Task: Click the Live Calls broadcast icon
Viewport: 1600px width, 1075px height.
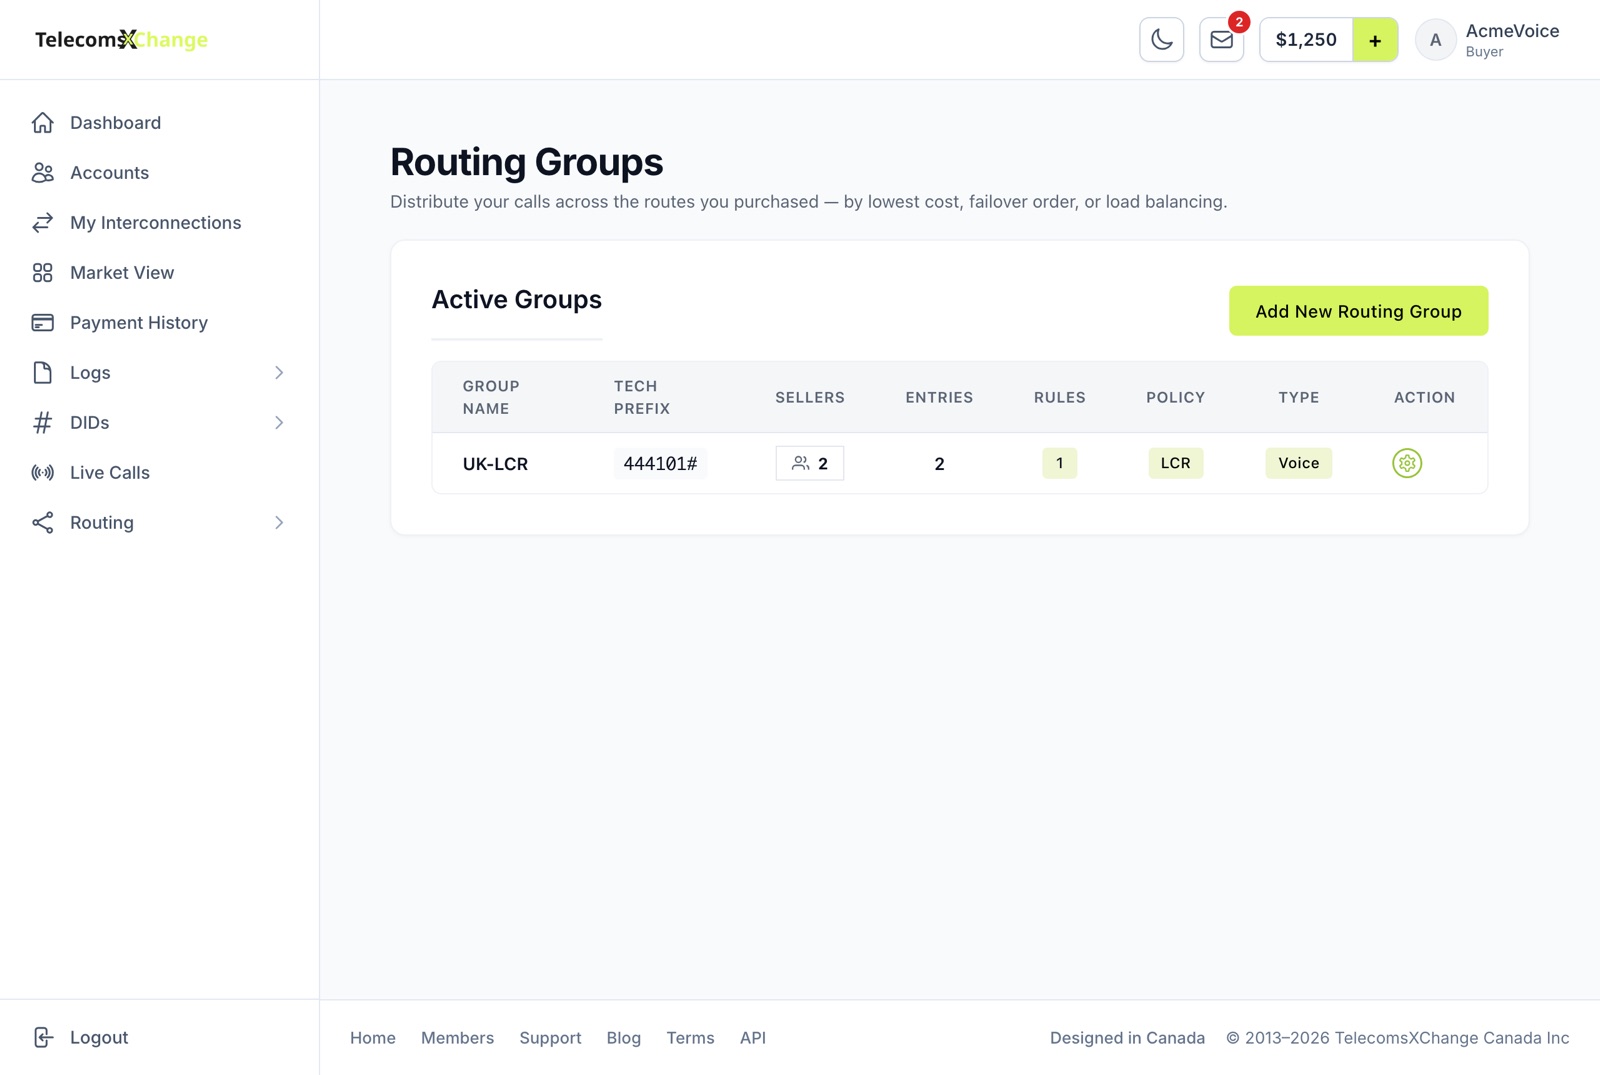Action: [42, 473]
